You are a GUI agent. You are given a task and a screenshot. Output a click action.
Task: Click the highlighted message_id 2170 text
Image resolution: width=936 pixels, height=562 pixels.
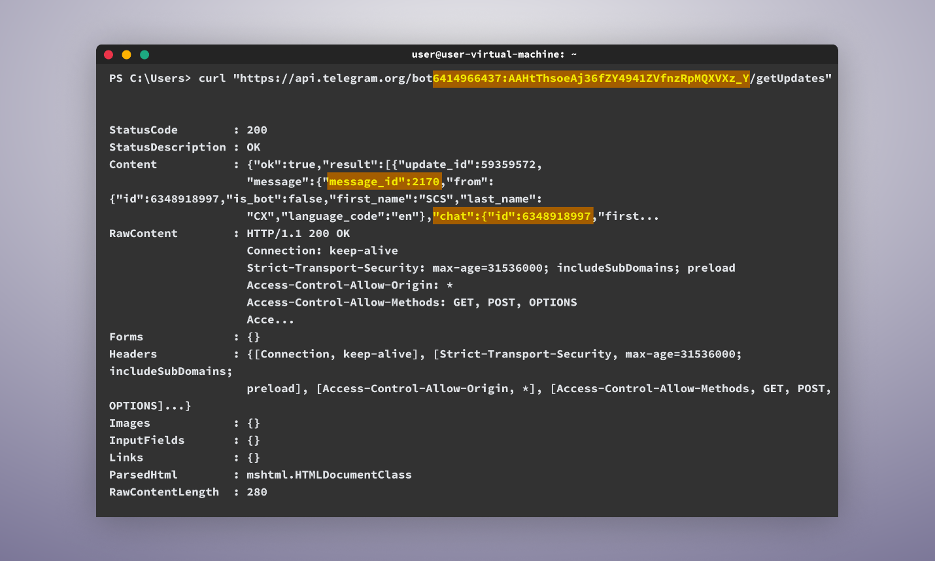pos(384,182)
